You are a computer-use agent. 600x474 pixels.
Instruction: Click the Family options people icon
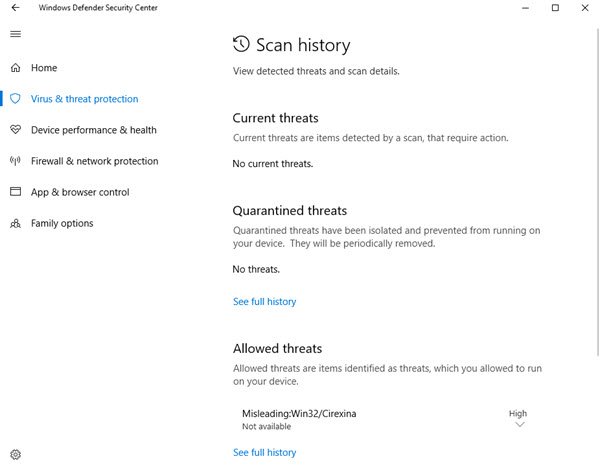tap(15, 223)
